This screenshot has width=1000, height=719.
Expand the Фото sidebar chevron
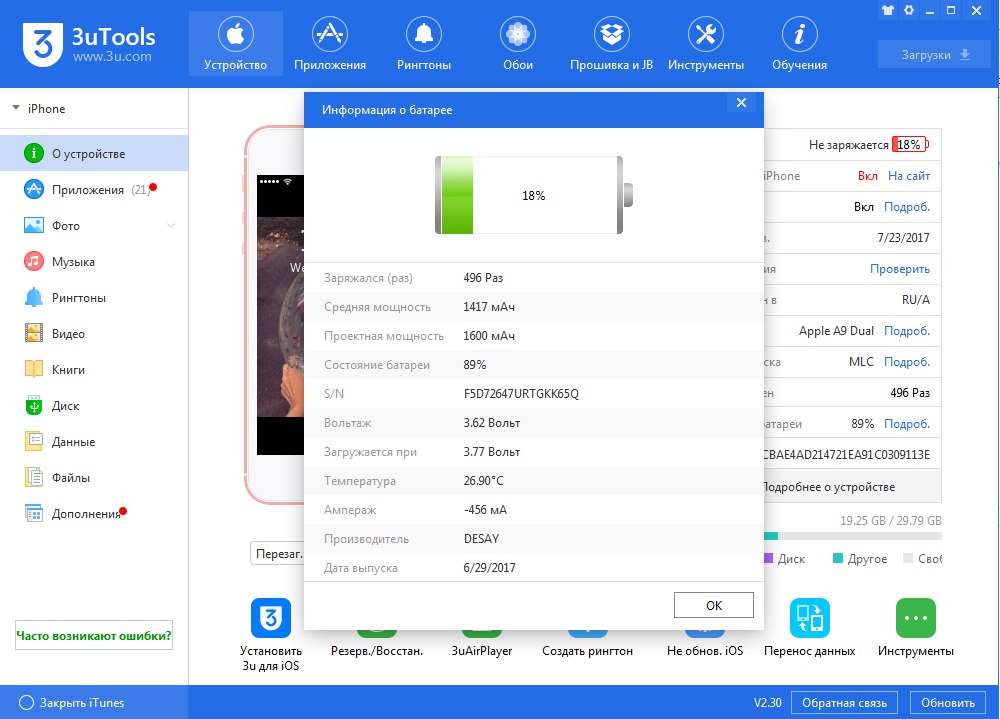[x=171, y=225]
